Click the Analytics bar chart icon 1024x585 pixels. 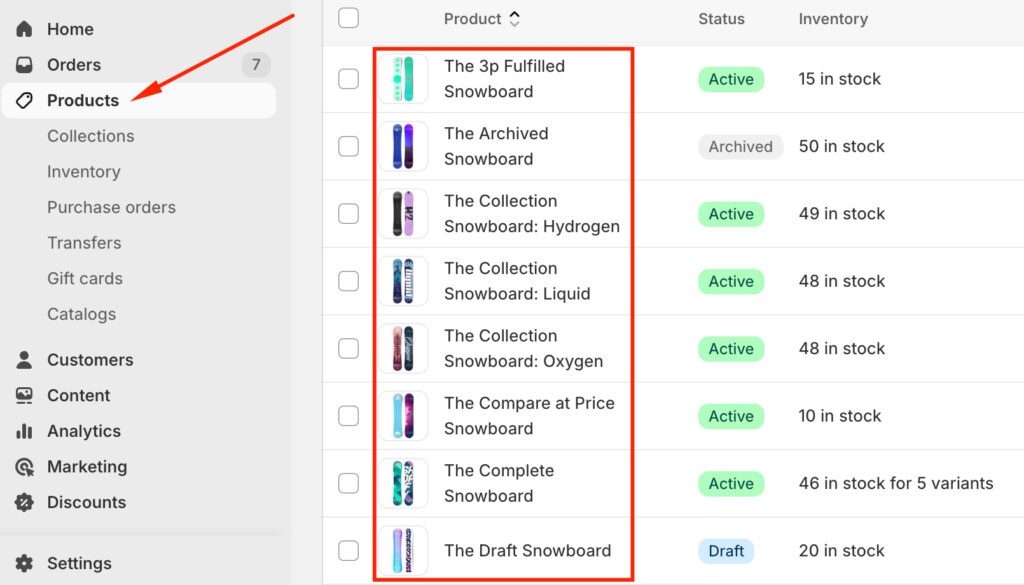click(25, 432)
